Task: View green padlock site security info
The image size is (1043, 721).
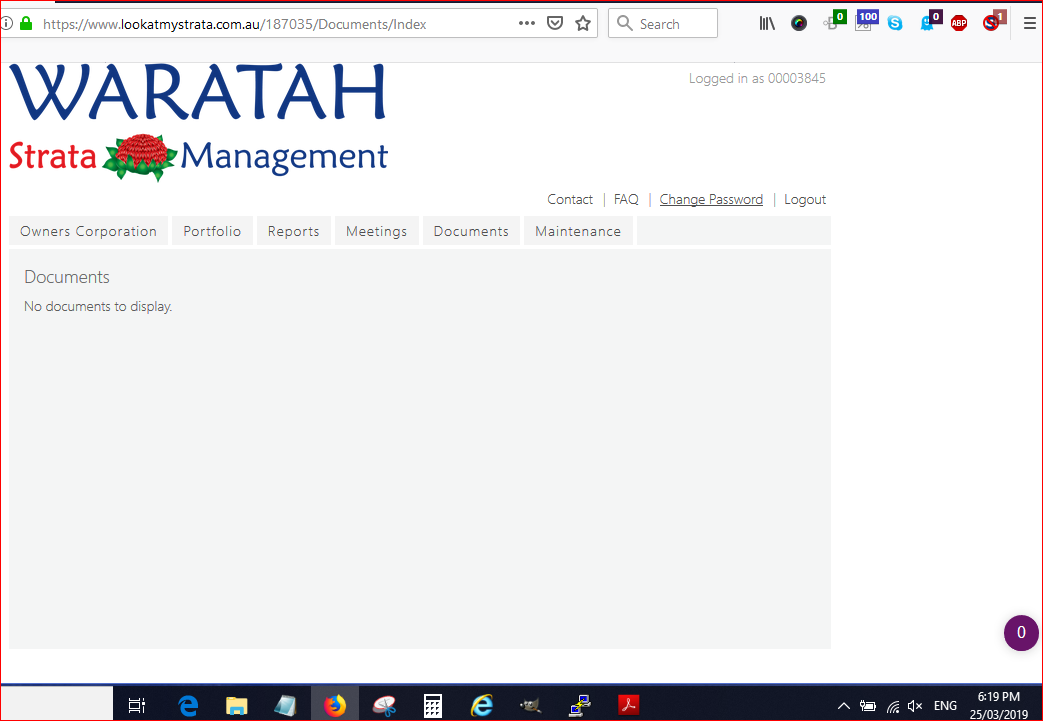Action: pyautogui.click(x=26, y=24)
